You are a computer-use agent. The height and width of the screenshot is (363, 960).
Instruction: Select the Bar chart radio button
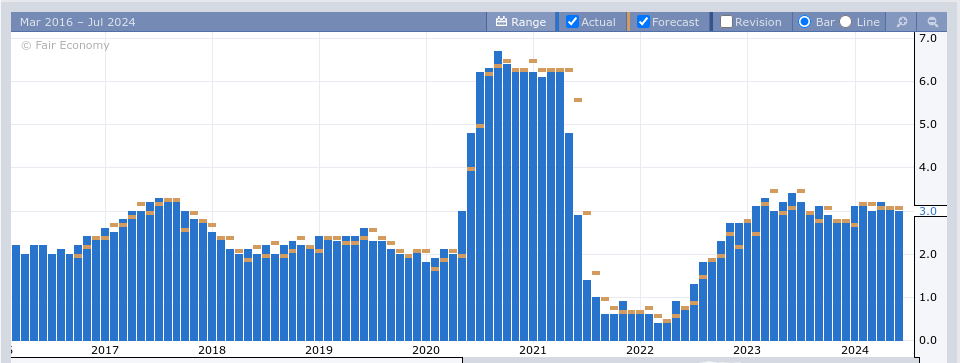click(805, 22)
